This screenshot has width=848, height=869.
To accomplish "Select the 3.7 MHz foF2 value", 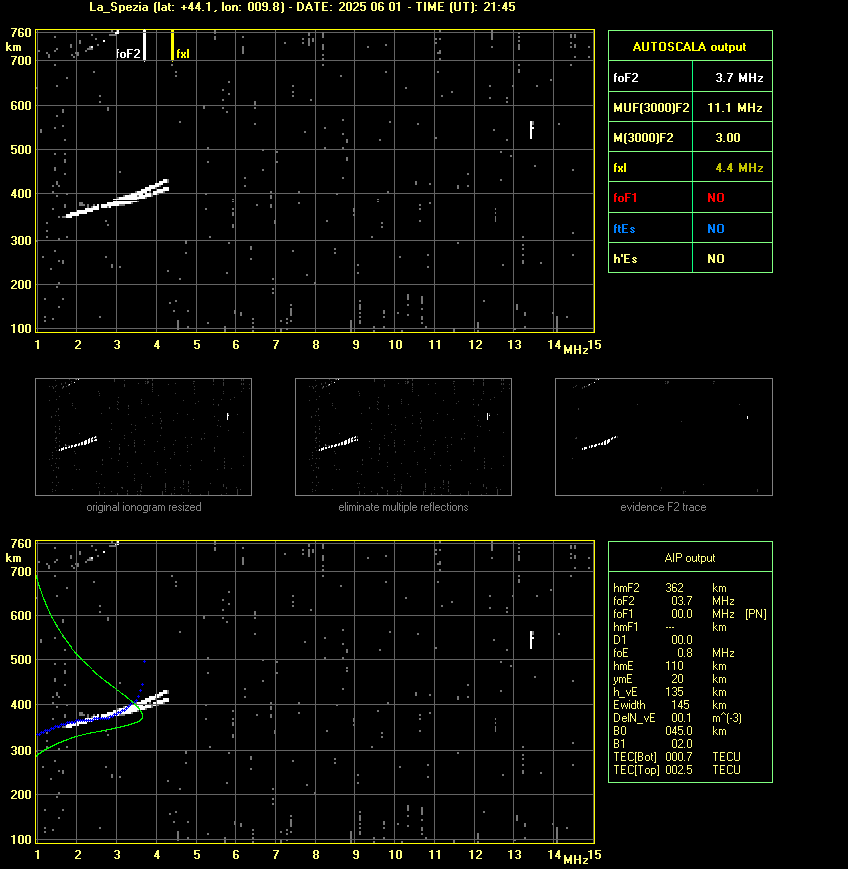I will (x=739, y=78).
